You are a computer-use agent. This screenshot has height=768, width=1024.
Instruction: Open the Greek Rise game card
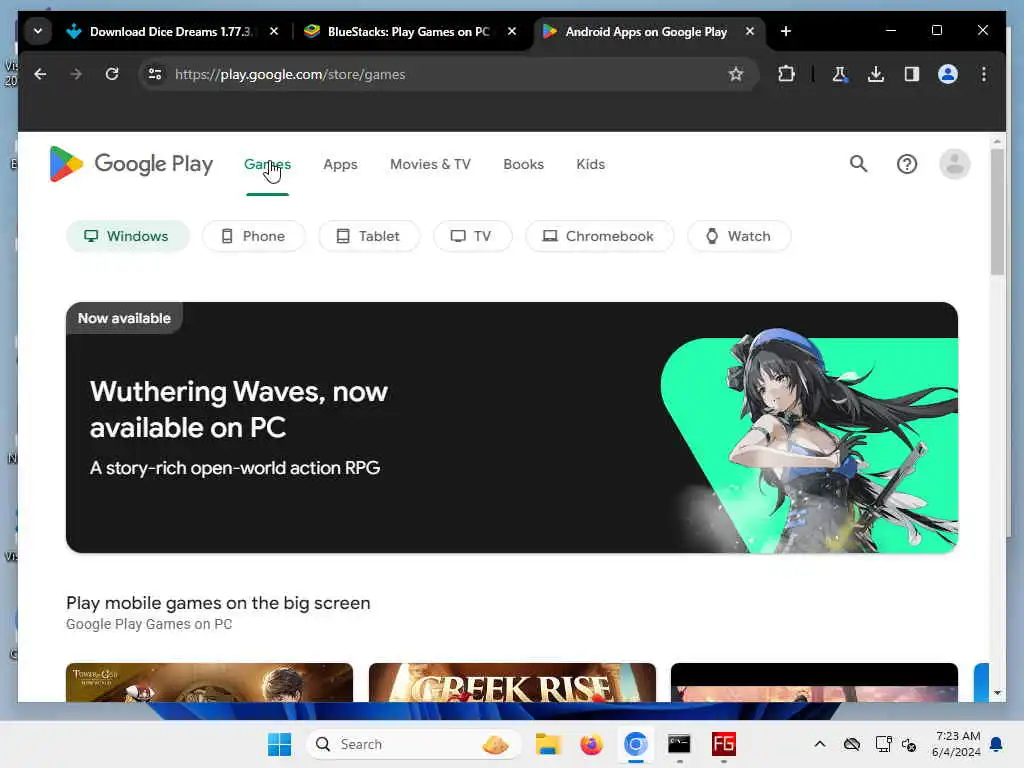[x=512, y=682]
